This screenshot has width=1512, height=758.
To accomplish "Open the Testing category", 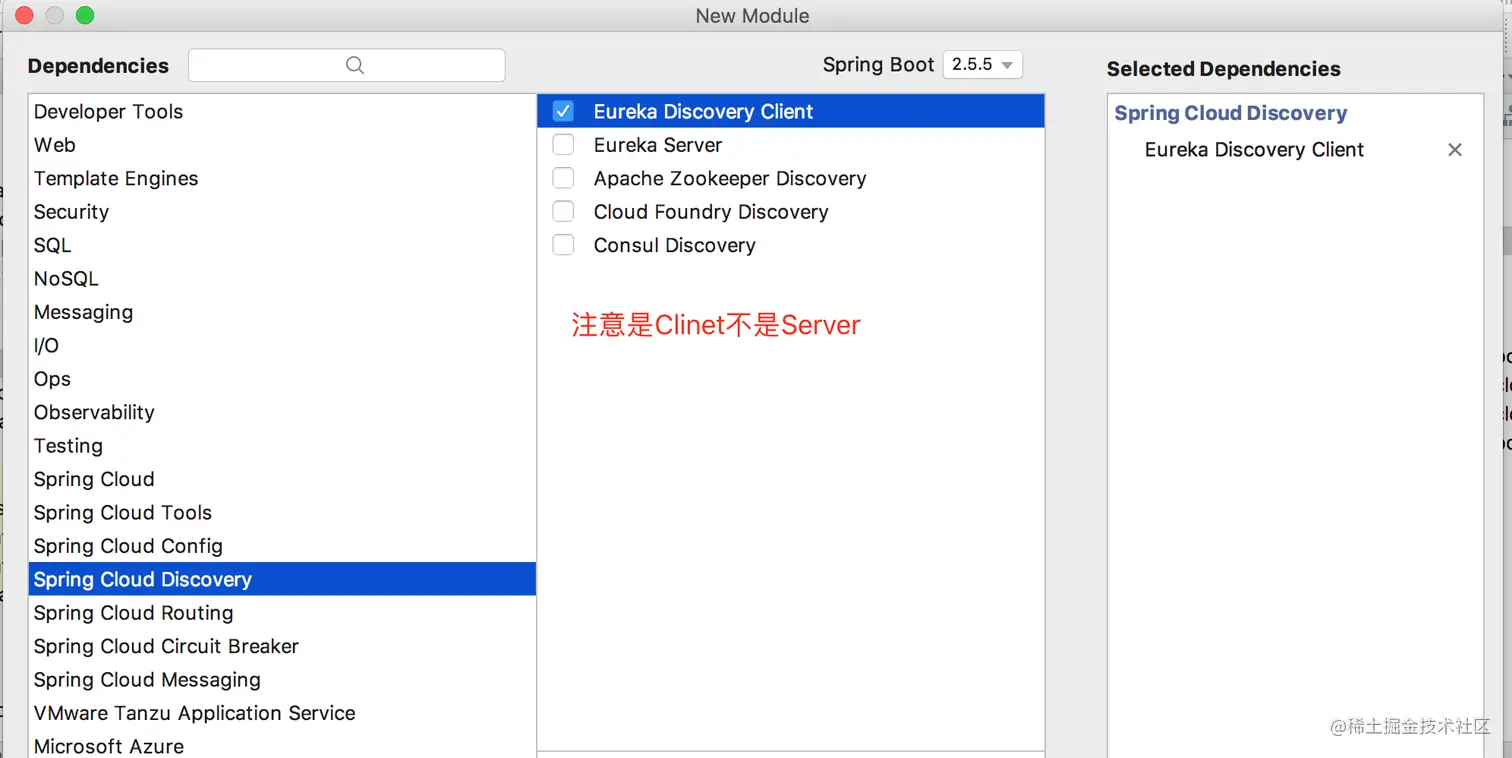I will (282, 446).
